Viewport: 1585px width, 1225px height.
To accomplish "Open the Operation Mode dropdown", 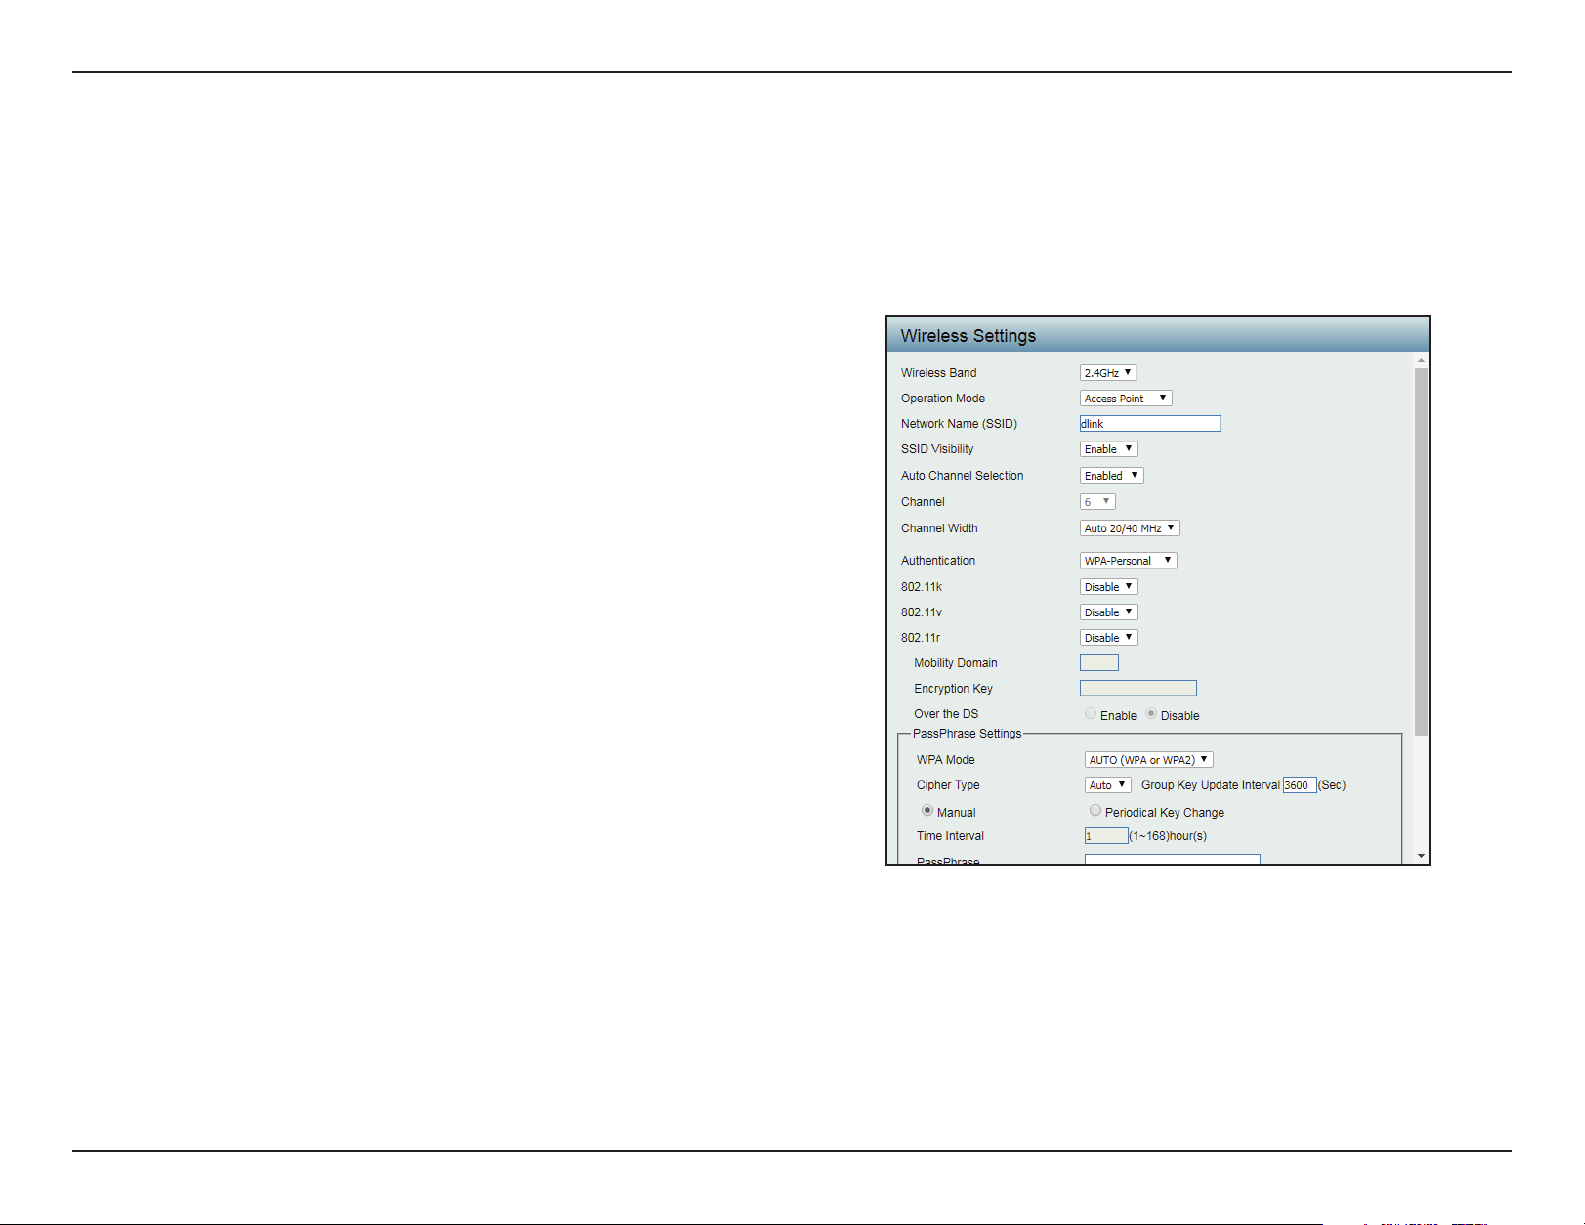I will (x=1126, y=398).
